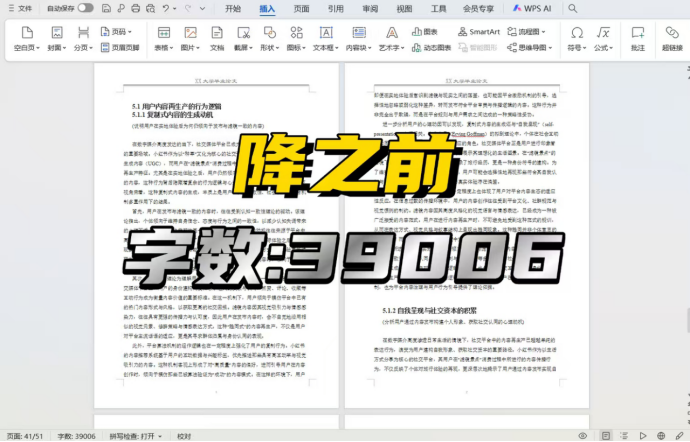Insert a content block (内容块)
The image size is (690, 442).
click(x=359, y=38)
